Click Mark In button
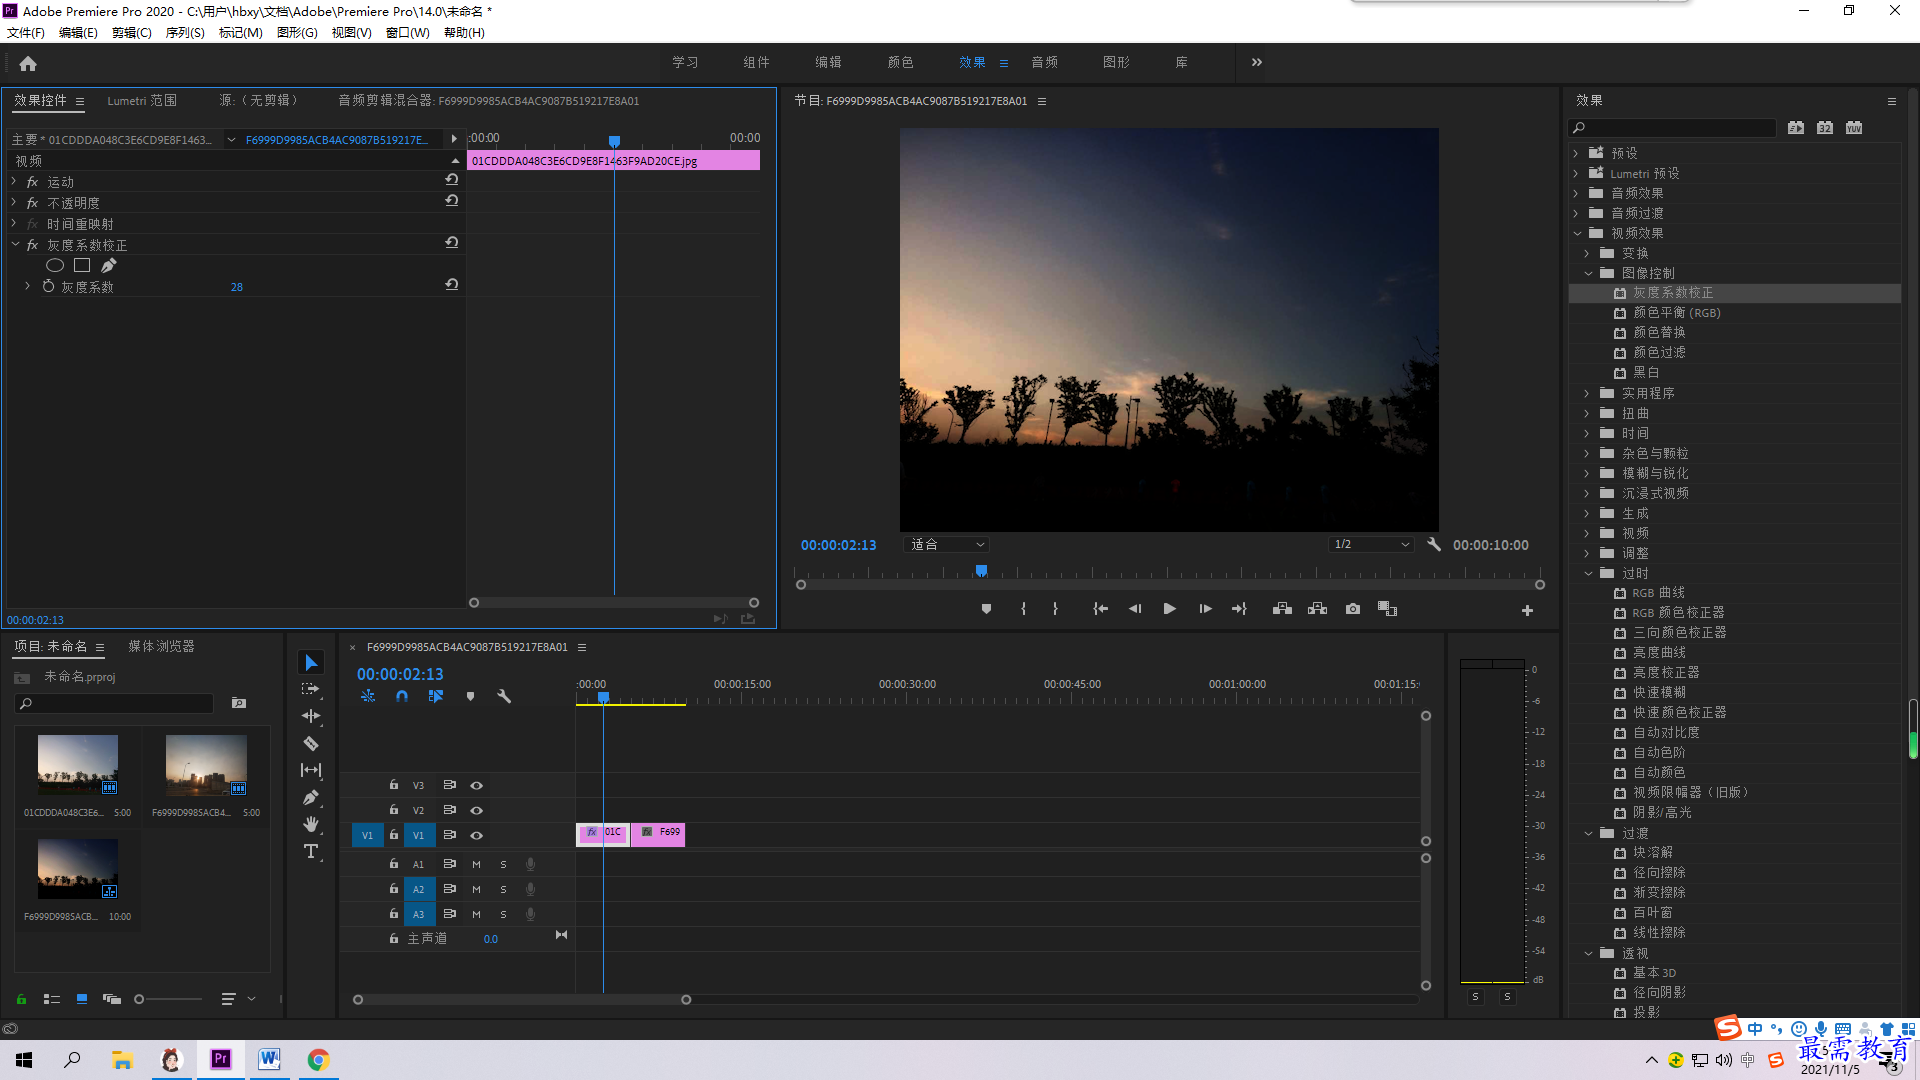Screen dimensions: 1920x1080 coord(1023,609)
